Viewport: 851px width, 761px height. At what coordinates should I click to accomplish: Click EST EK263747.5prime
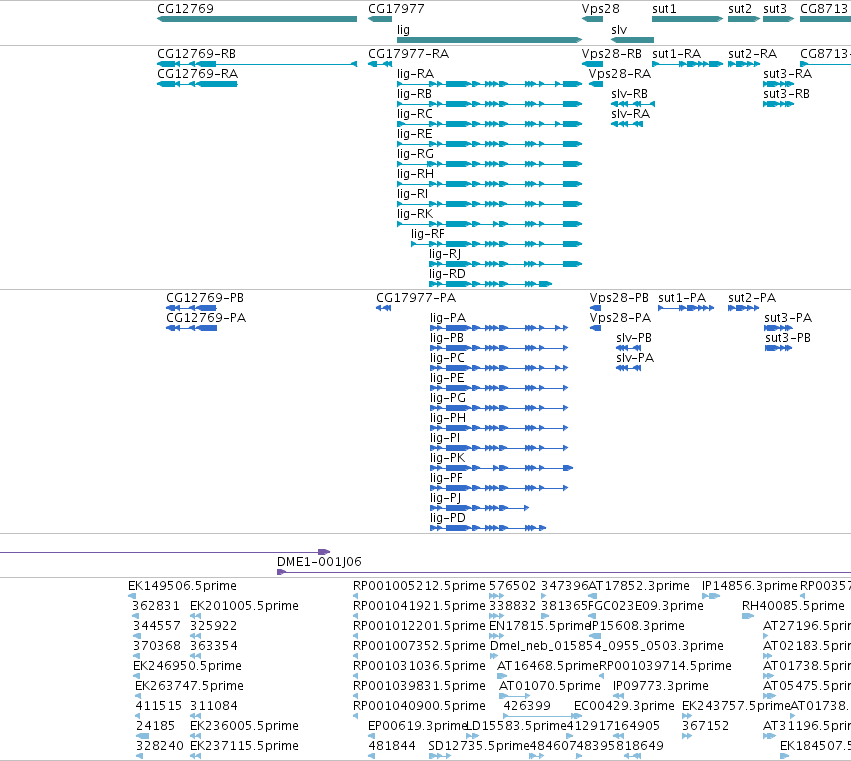[189, 686]
